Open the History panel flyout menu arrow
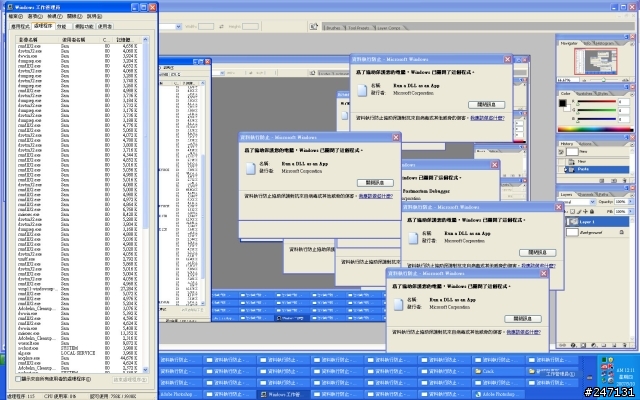Screen dimensions: 640x400 [633, 144]
